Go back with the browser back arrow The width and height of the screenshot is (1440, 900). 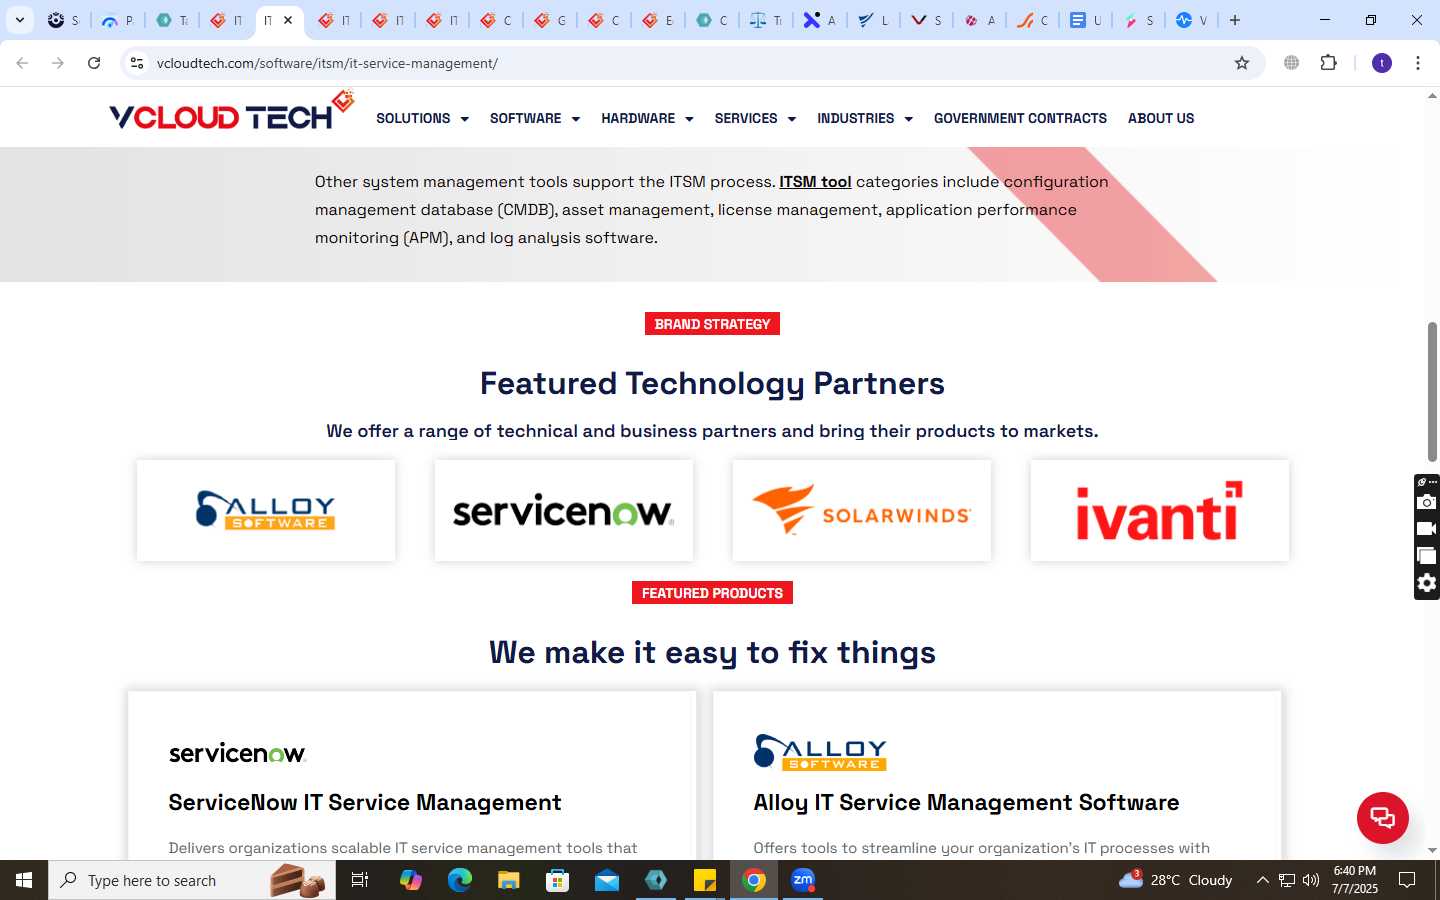(x=22, y=63)
